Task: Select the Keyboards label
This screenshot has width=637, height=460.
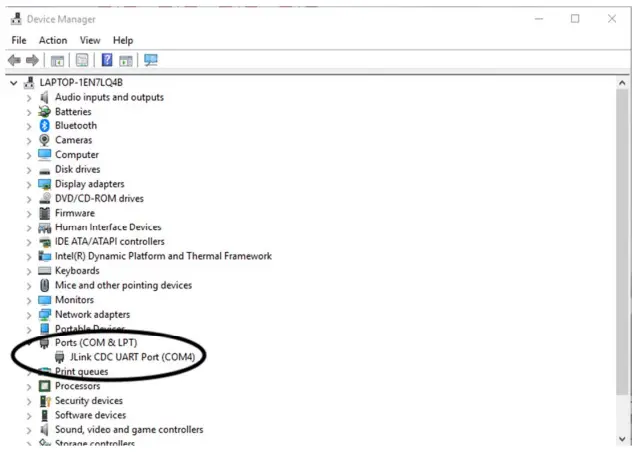Action: [x=77, y=271]
